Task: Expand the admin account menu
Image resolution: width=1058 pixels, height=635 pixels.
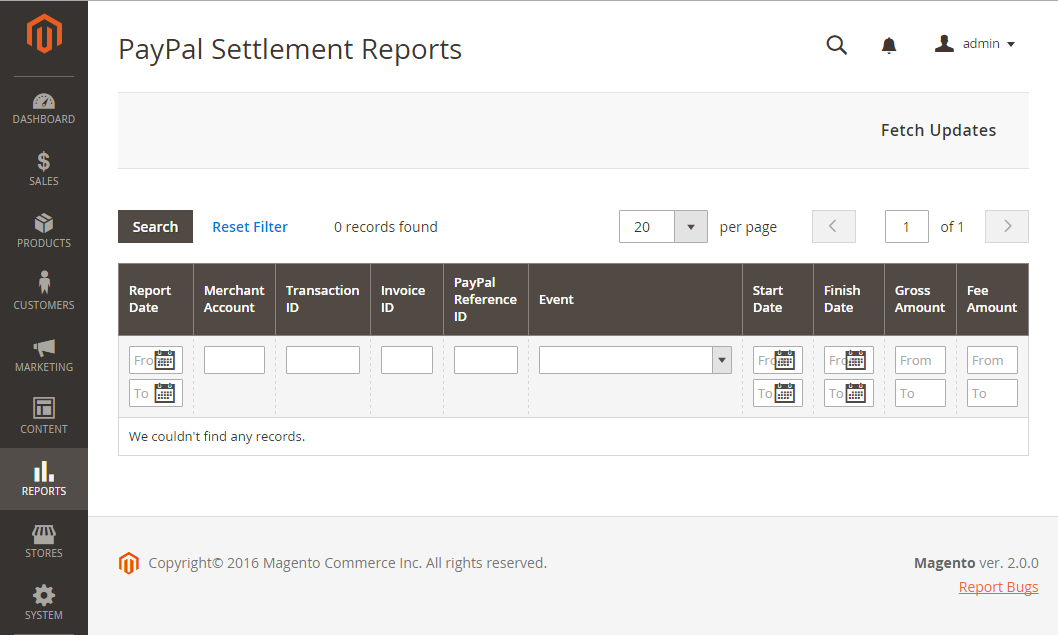Action: click(973, 43)
